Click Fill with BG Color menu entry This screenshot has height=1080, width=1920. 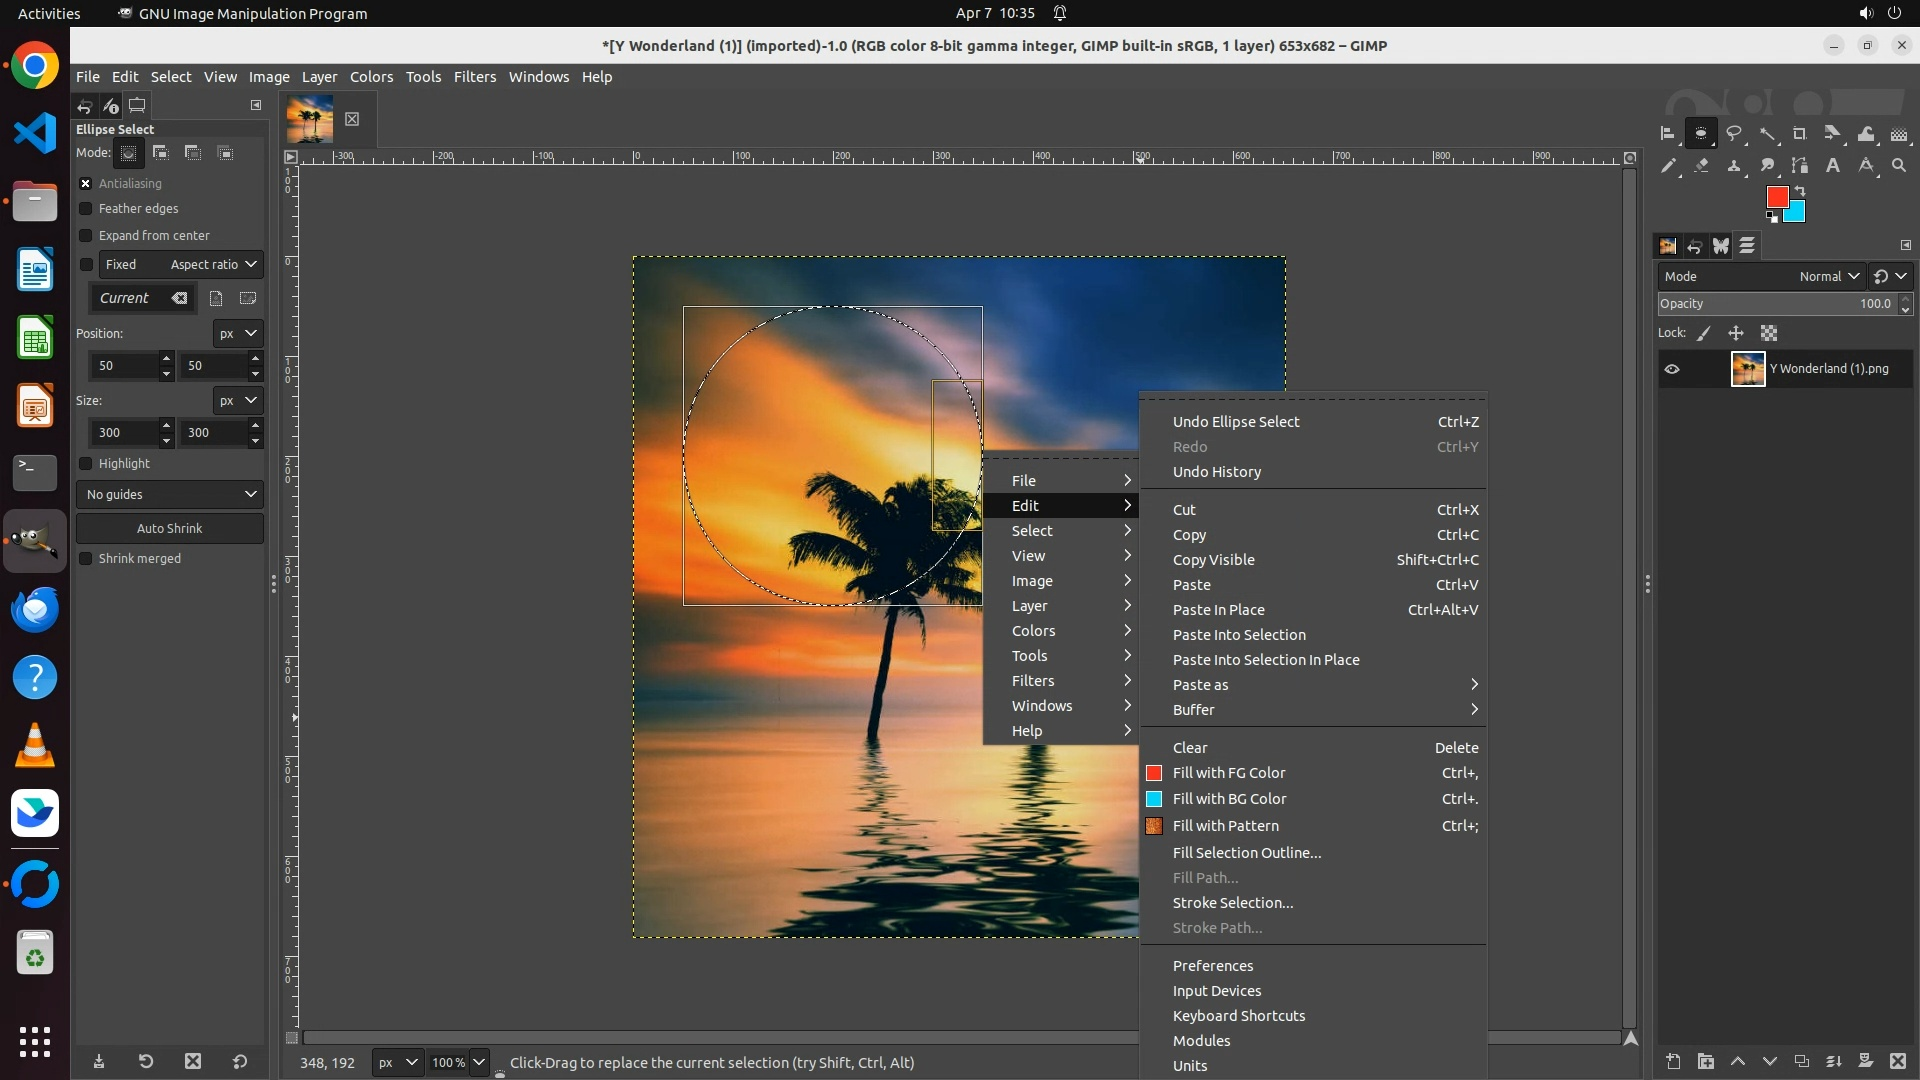[x=1229, y=799]
